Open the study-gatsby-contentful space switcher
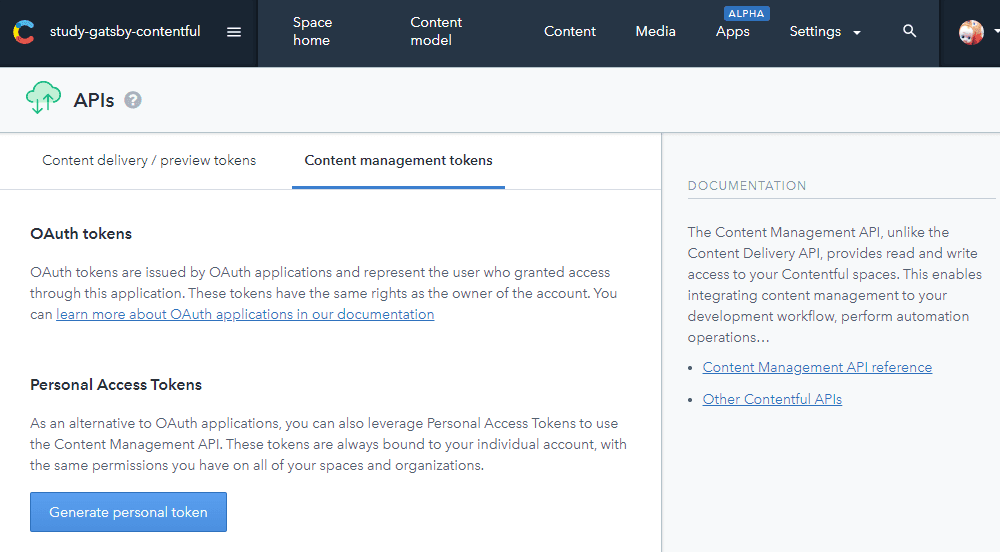Screen dimensions: 1000x552 pos(125,32)
